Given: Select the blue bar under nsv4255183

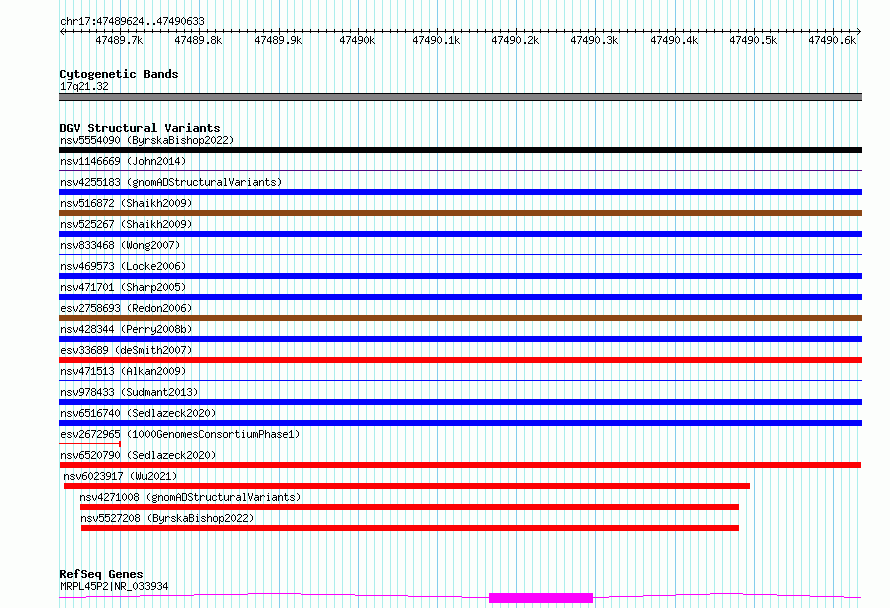Looking at the screenshot, I should 460,192.
